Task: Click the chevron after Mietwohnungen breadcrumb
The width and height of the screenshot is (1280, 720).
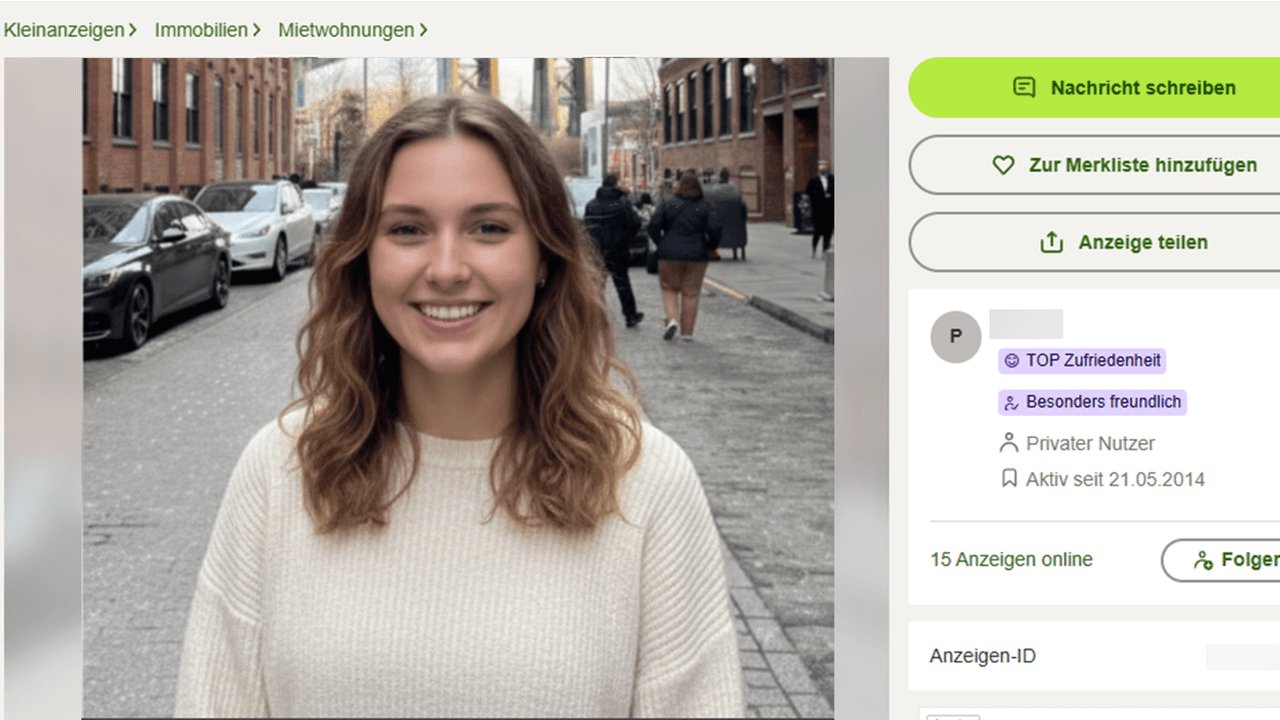Action: tap(423, 30)
